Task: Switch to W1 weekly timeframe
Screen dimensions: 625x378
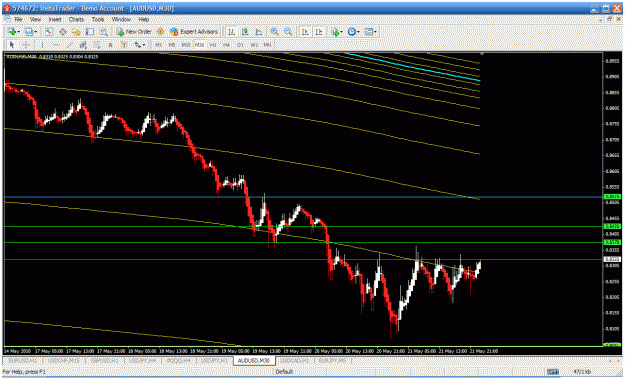Action: coord(254,45)
